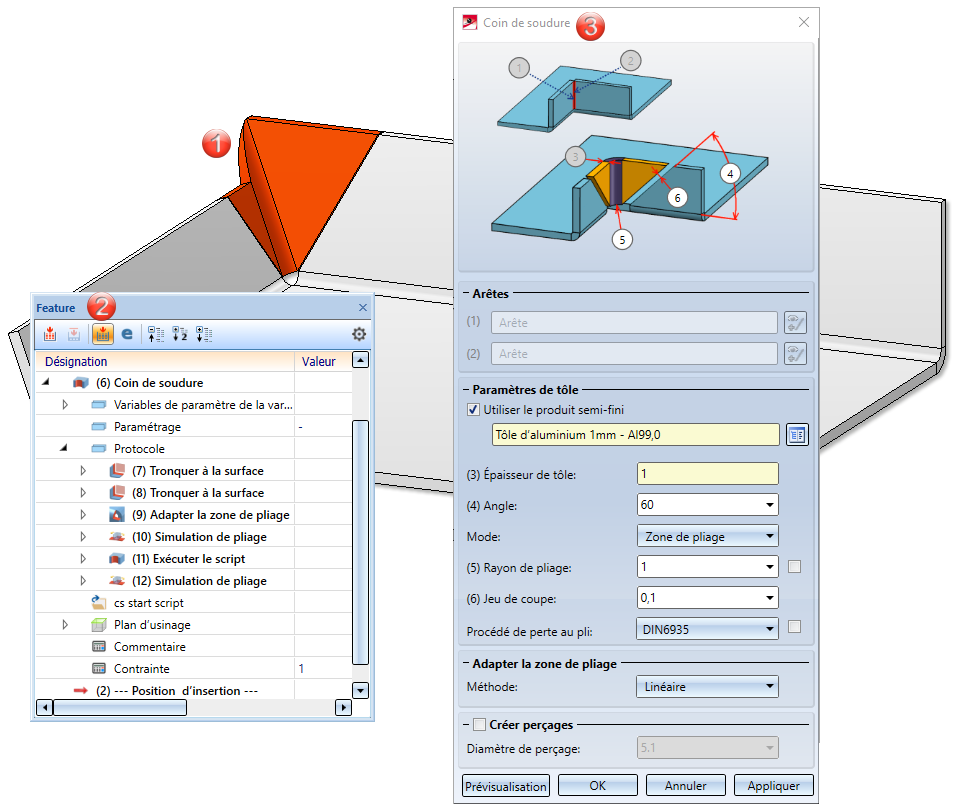Click the 'Prévisualisation' button
Image resolution: width=960 pixels, height=806 pixels.
pyautogui.click(x=506, y=786)
